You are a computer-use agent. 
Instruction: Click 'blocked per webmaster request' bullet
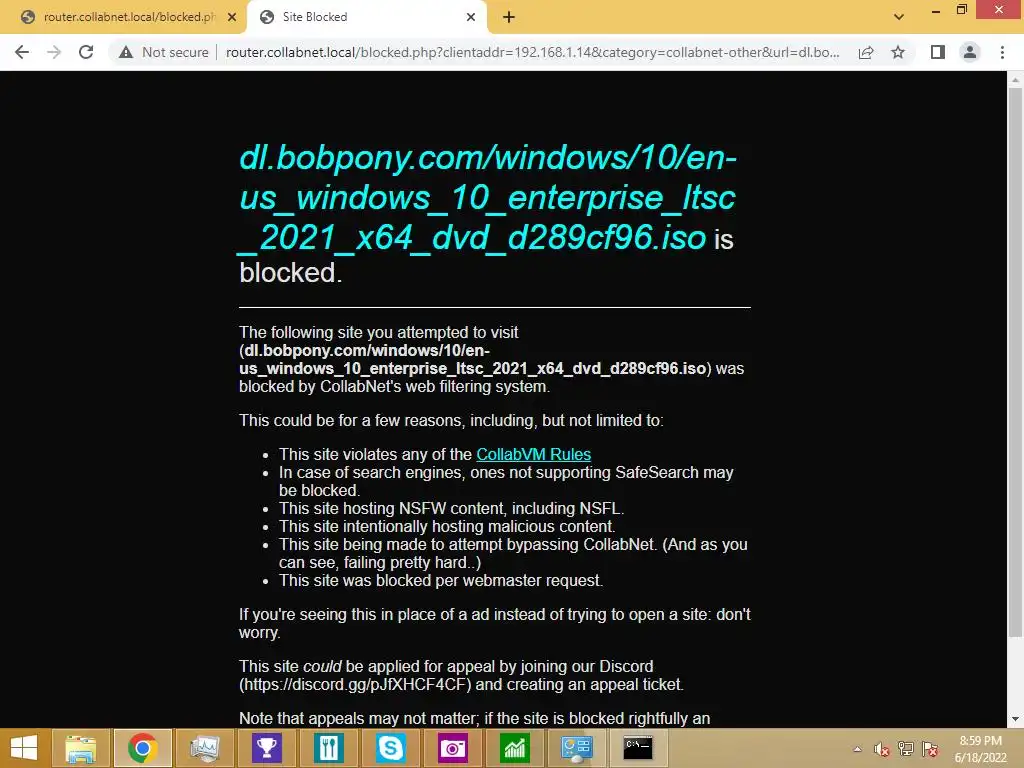click(441, 581)
